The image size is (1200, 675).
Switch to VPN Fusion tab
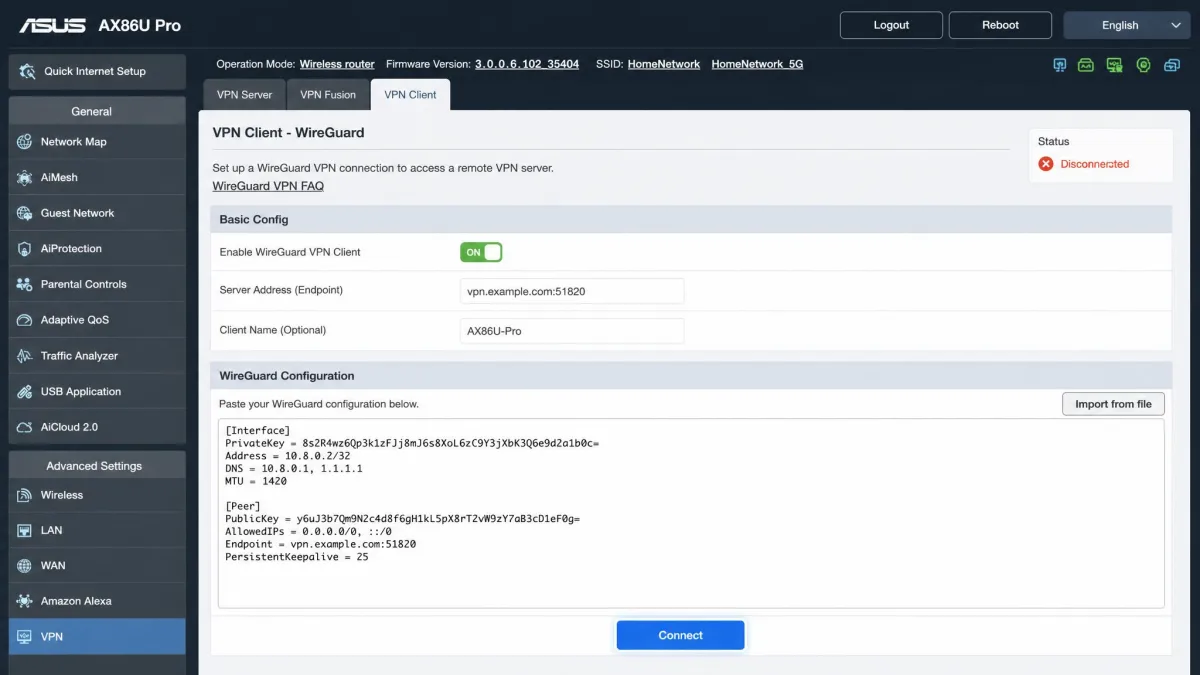(x=328, y=95)
